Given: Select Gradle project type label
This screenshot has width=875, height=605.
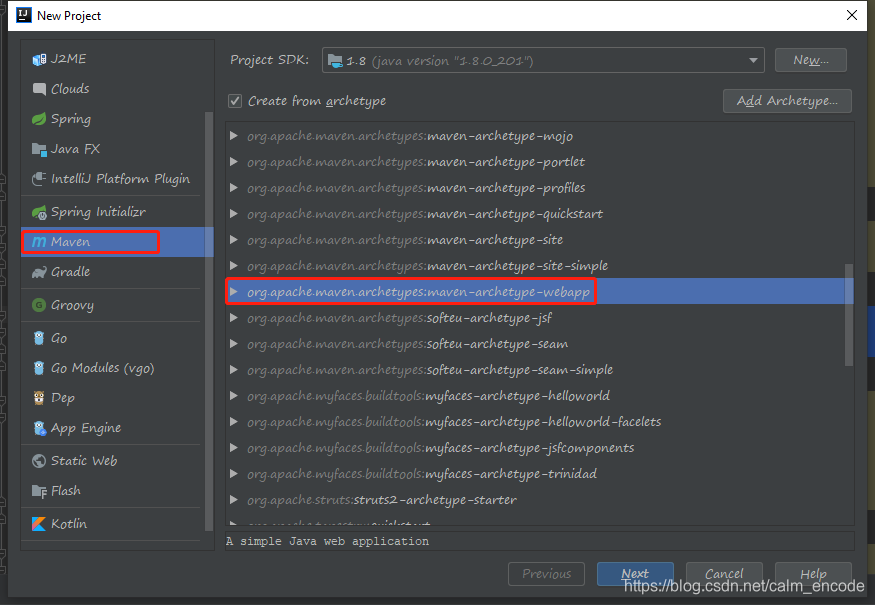Looking at the screenshot, I should coord(70,272).
